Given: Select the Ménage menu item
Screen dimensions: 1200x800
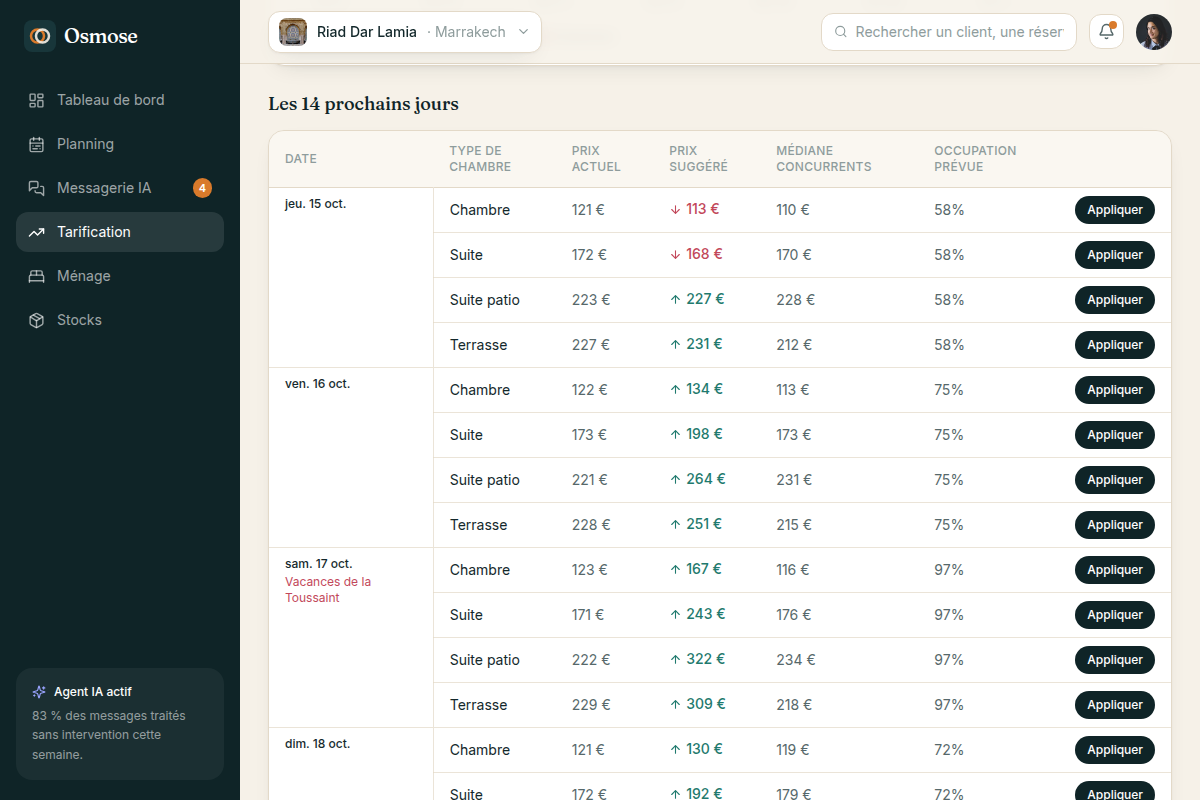Looking at the screenshot, I should click(120, 276).
